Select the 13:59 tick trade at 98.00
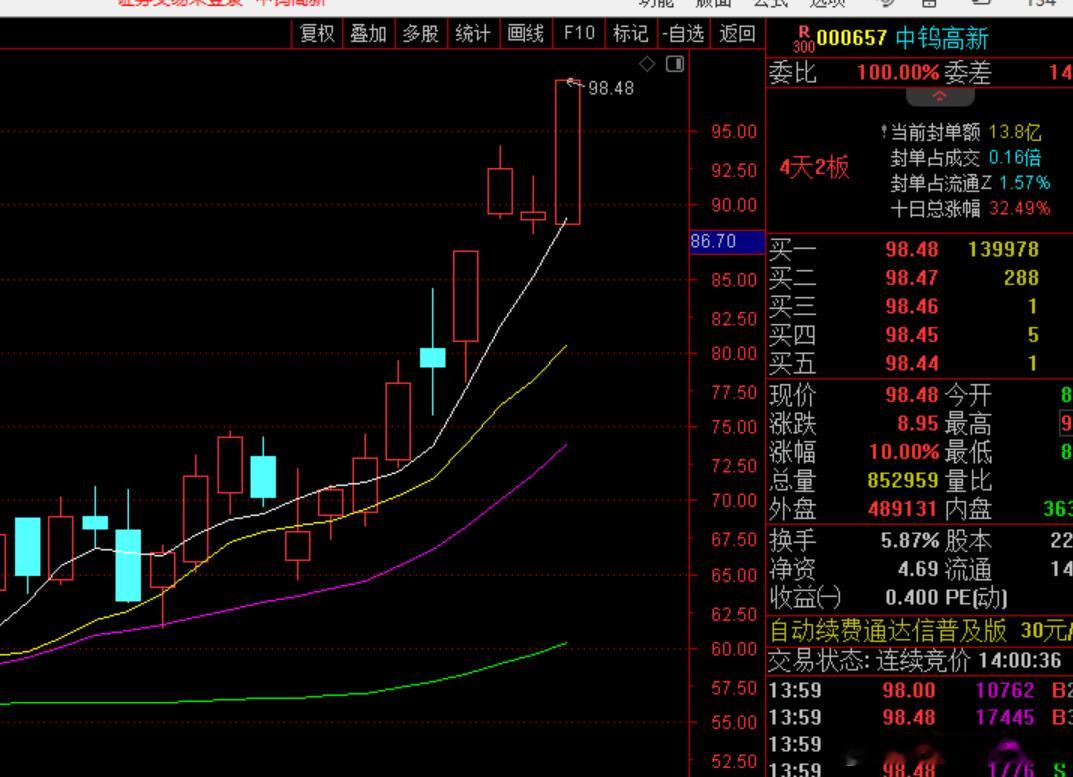Image resolution: width=1073 pixels, height=777 pixels. tap(920, 690)
